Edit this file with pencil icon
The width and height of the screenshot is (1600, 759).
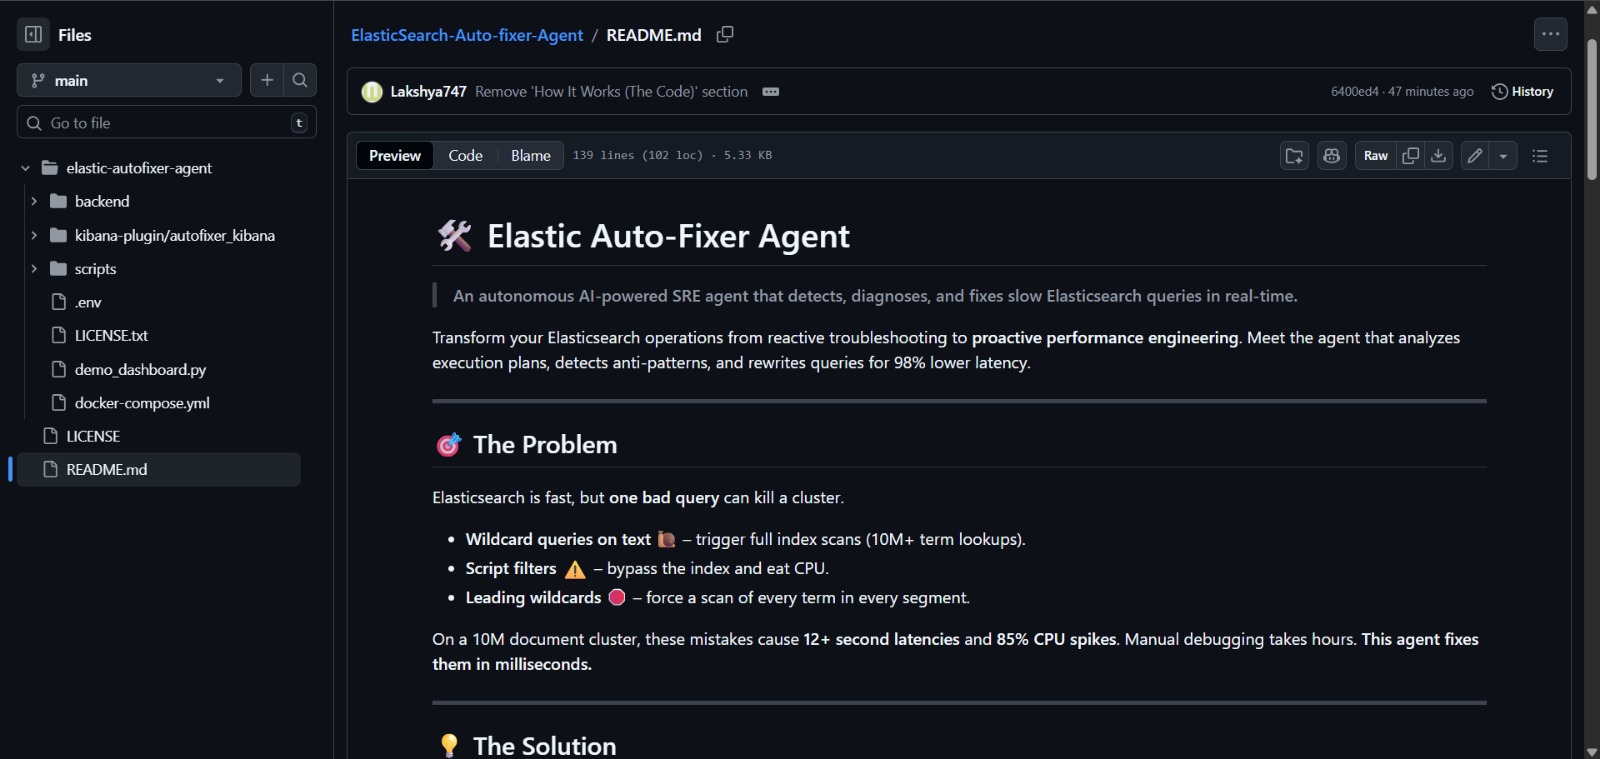click(1474, 156)
